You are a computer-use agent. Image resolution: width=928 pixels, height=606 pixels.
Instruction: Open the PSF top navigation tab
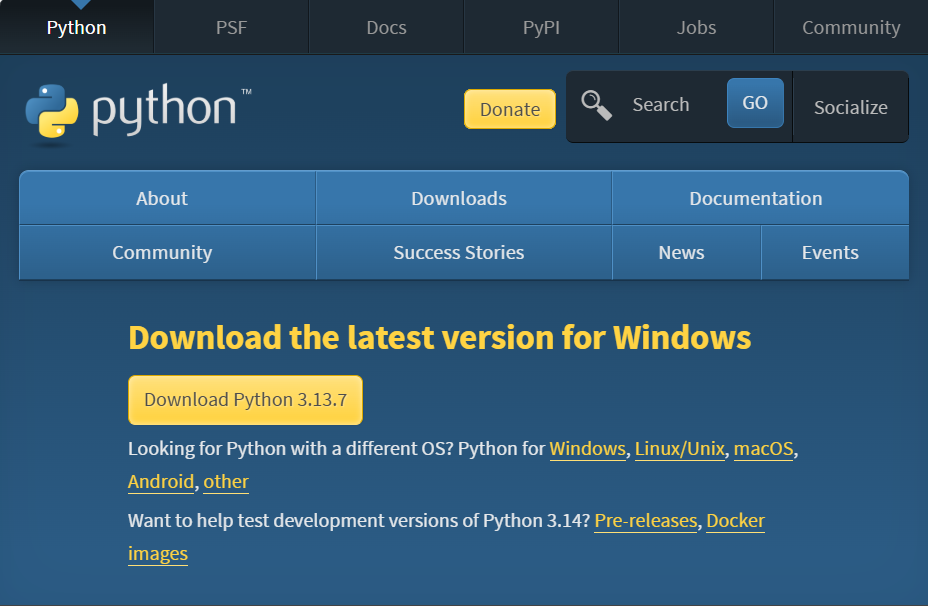click(x=231, y=27)
